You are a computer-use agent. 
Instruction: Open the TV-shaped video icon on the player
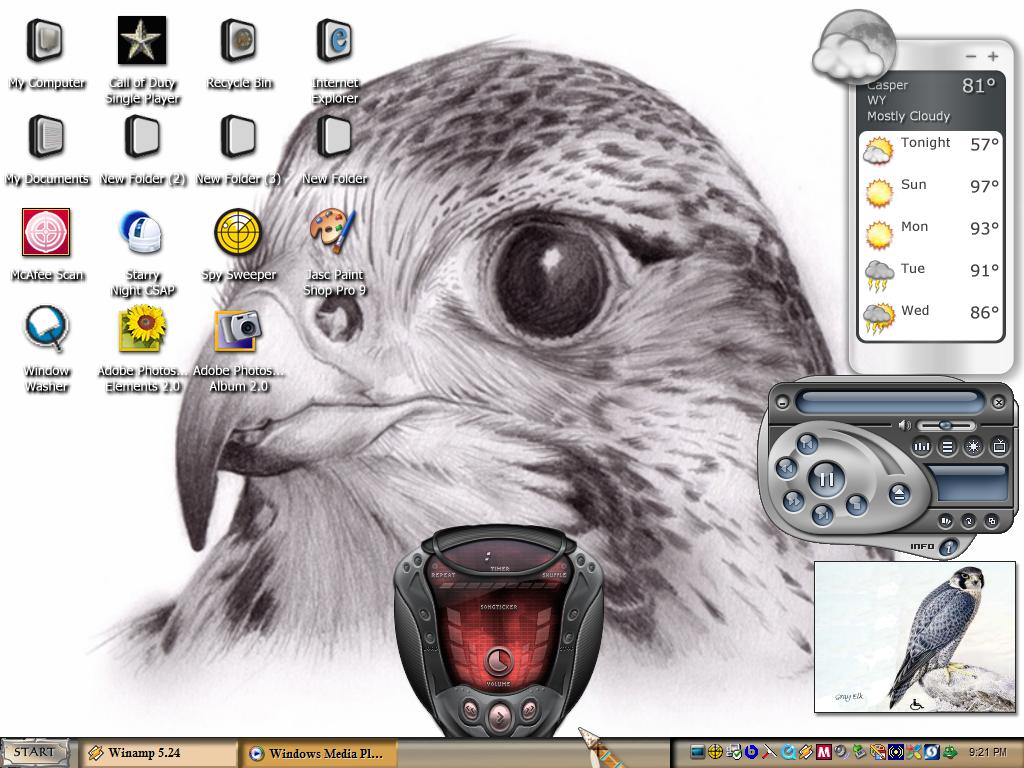pos(999,447)
